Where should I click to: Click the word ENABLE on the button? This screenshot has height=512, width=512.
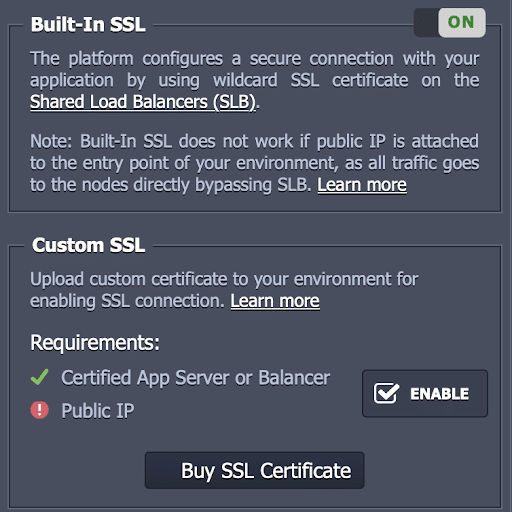tap(440, 394)
